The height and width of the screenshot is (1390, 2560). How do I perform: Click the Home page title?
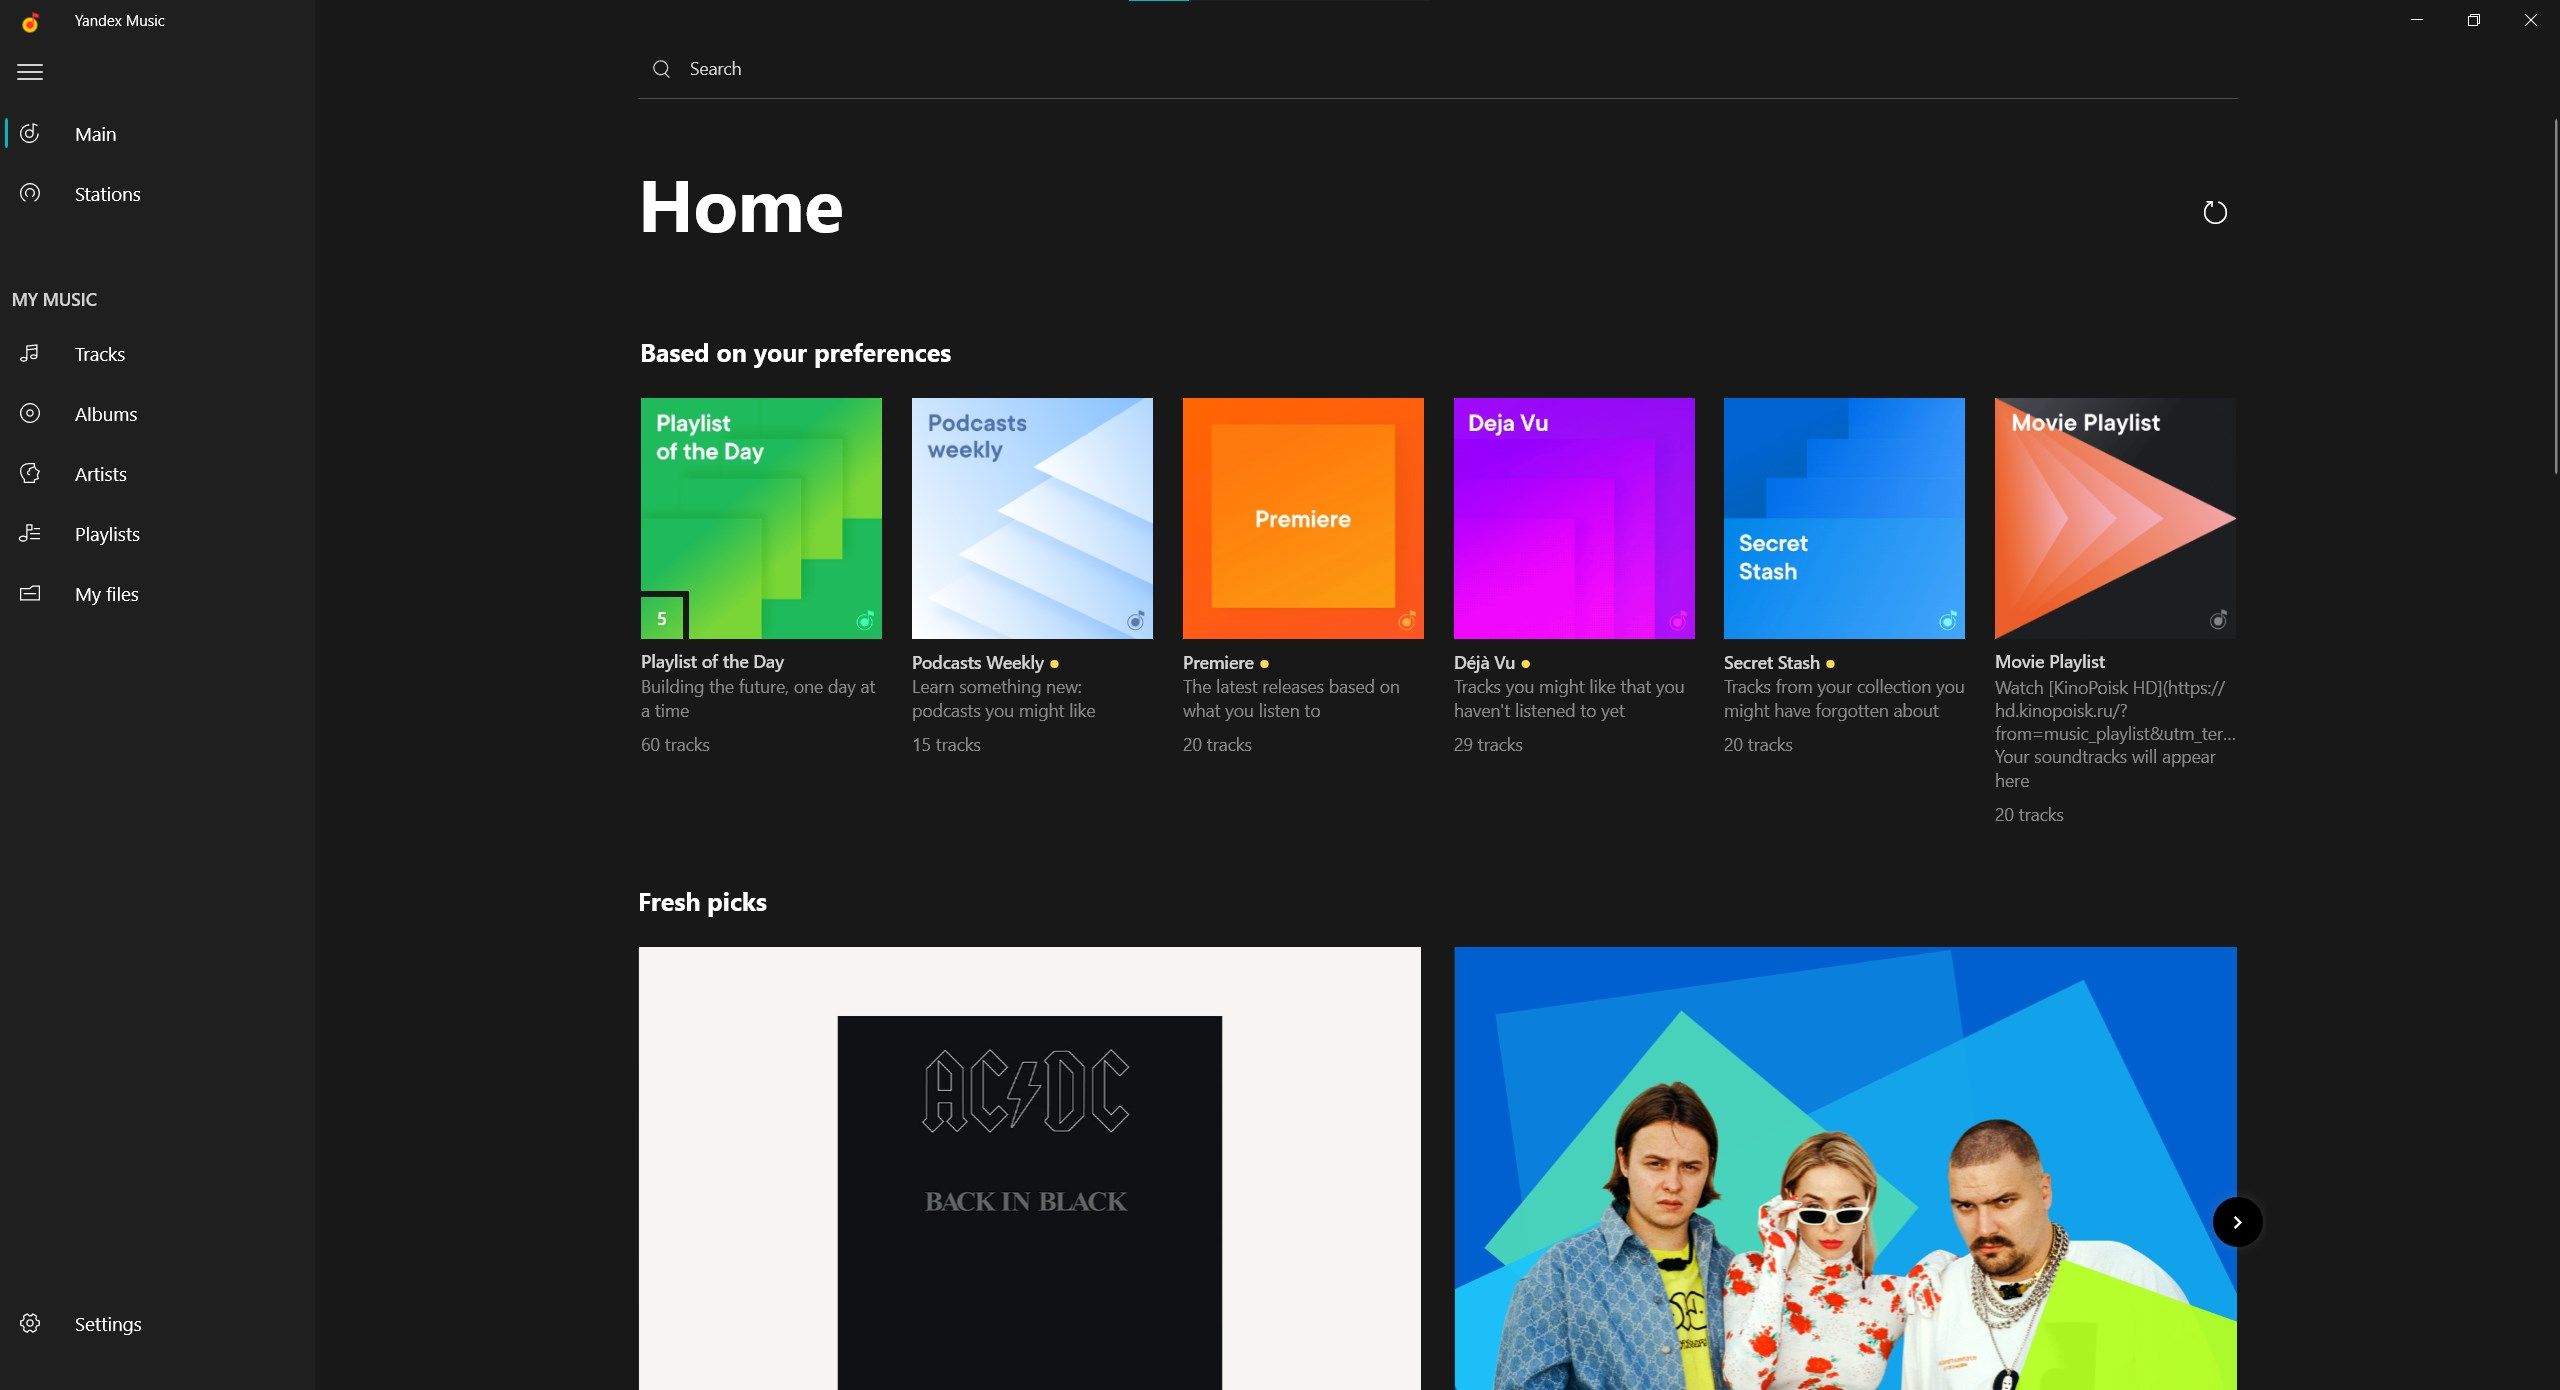(741, 207)
